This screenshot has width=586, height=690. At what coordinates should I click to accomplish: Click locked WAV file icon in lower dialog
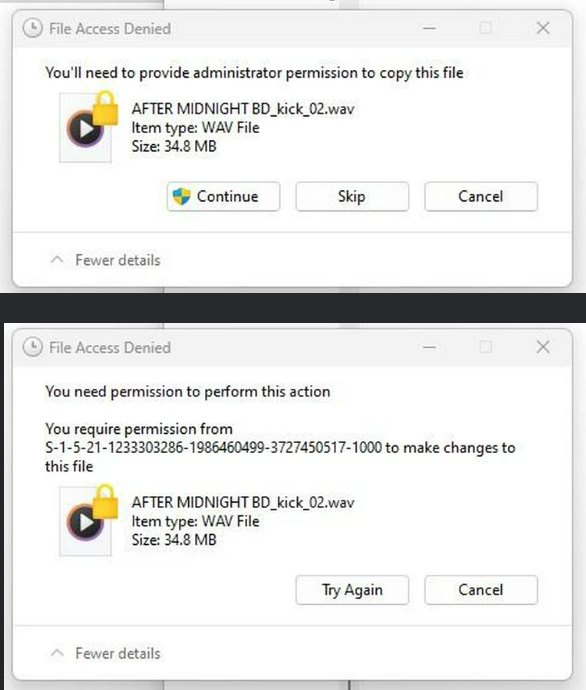click(88, 521)
